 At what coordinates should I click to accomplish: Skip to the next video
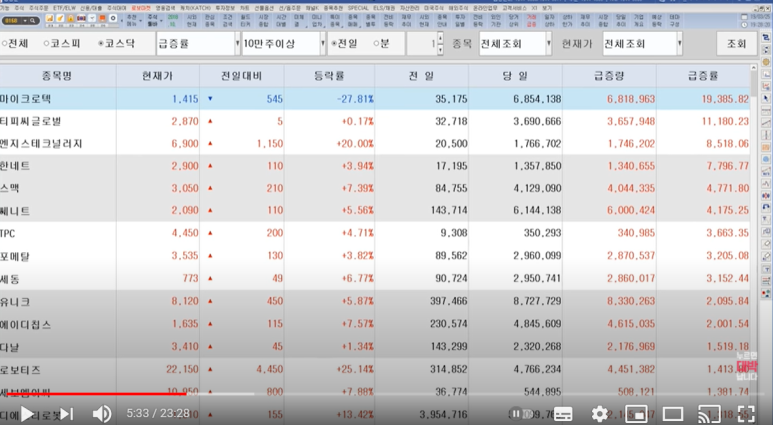[67, 414]
